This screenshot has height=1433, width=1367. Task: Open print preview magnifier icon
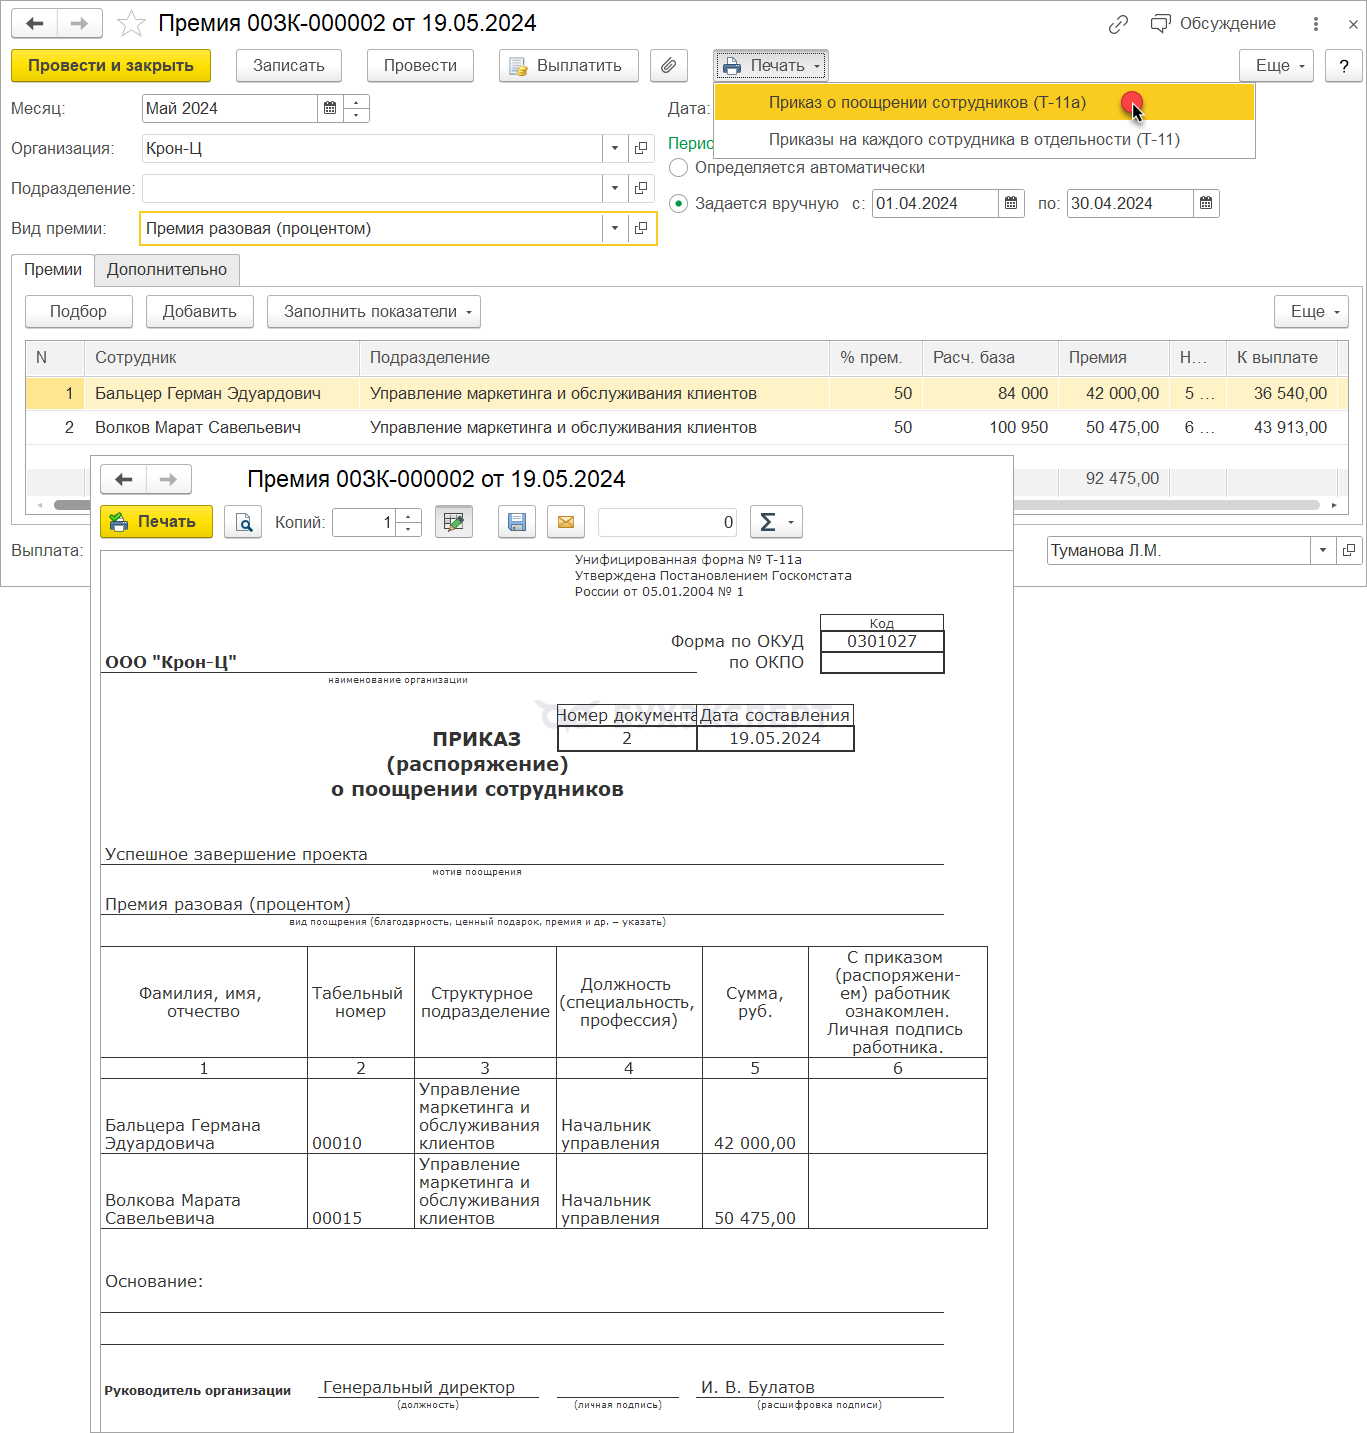(243, 522)
